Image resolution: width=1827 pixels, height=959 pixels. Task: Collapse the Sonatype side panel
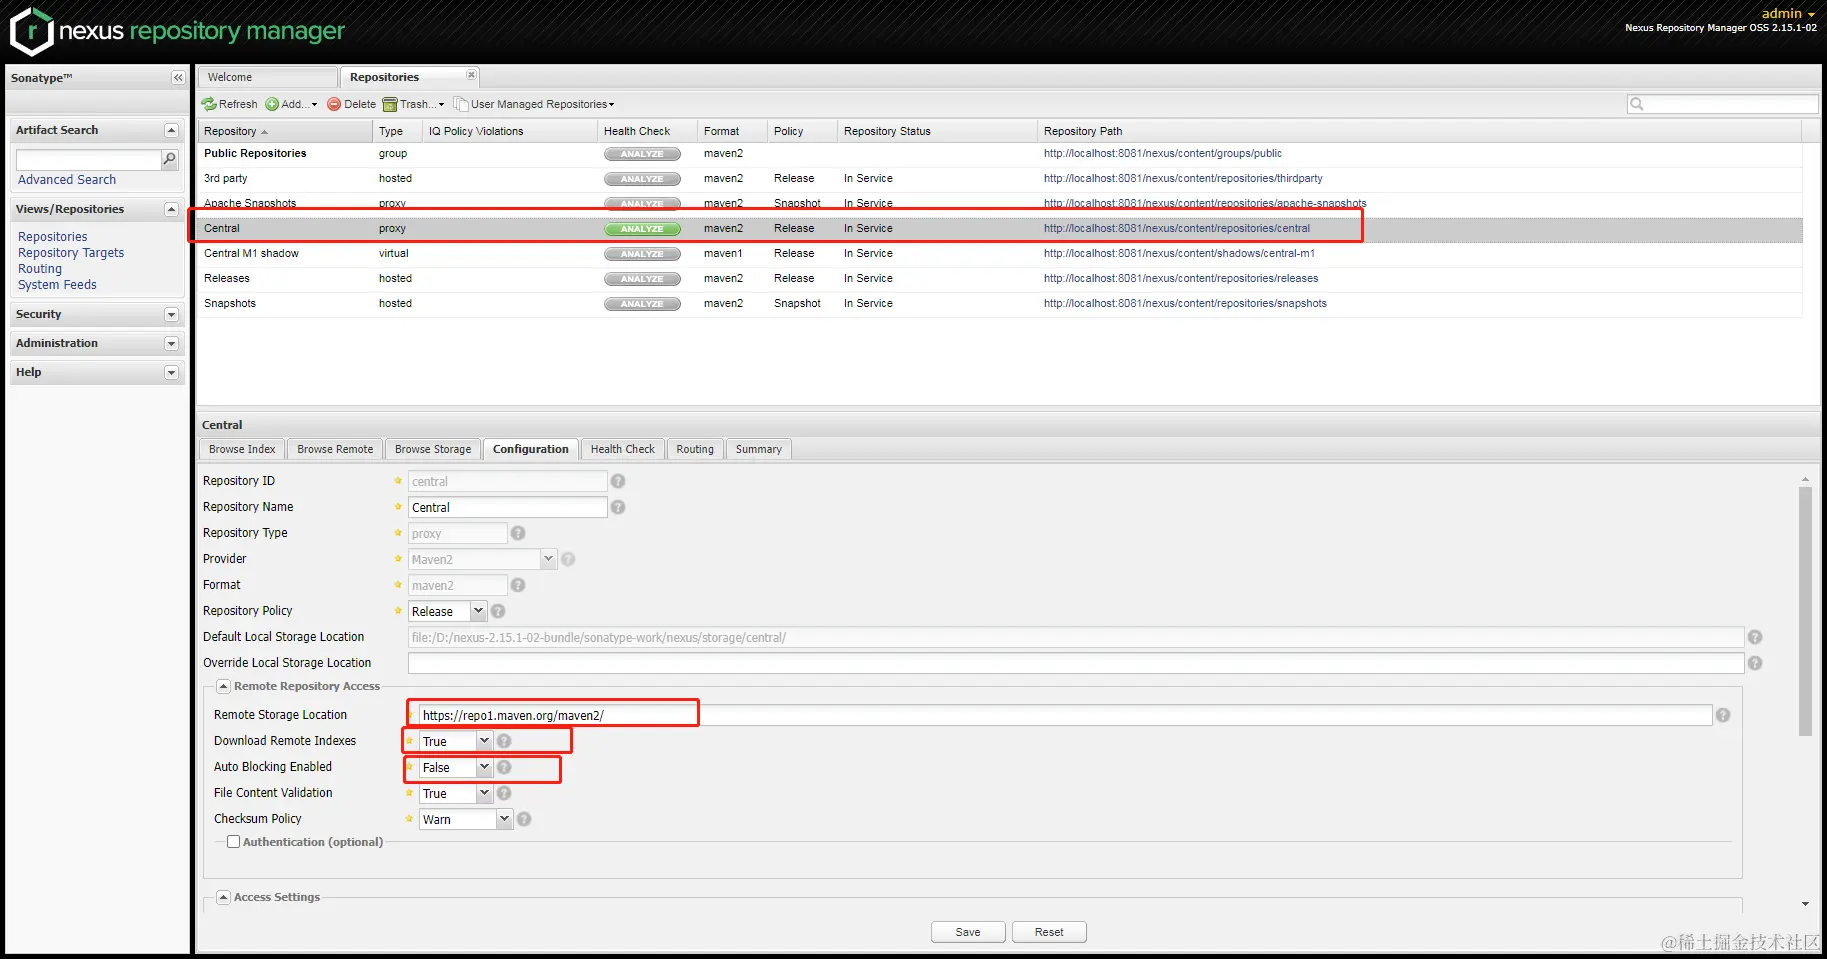point(178,78)
